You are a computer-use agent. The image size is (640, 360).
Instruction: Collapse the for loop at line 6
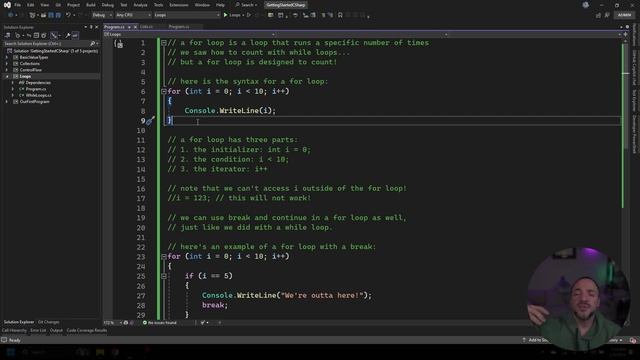pyautogui.click(x=164, y=91)
